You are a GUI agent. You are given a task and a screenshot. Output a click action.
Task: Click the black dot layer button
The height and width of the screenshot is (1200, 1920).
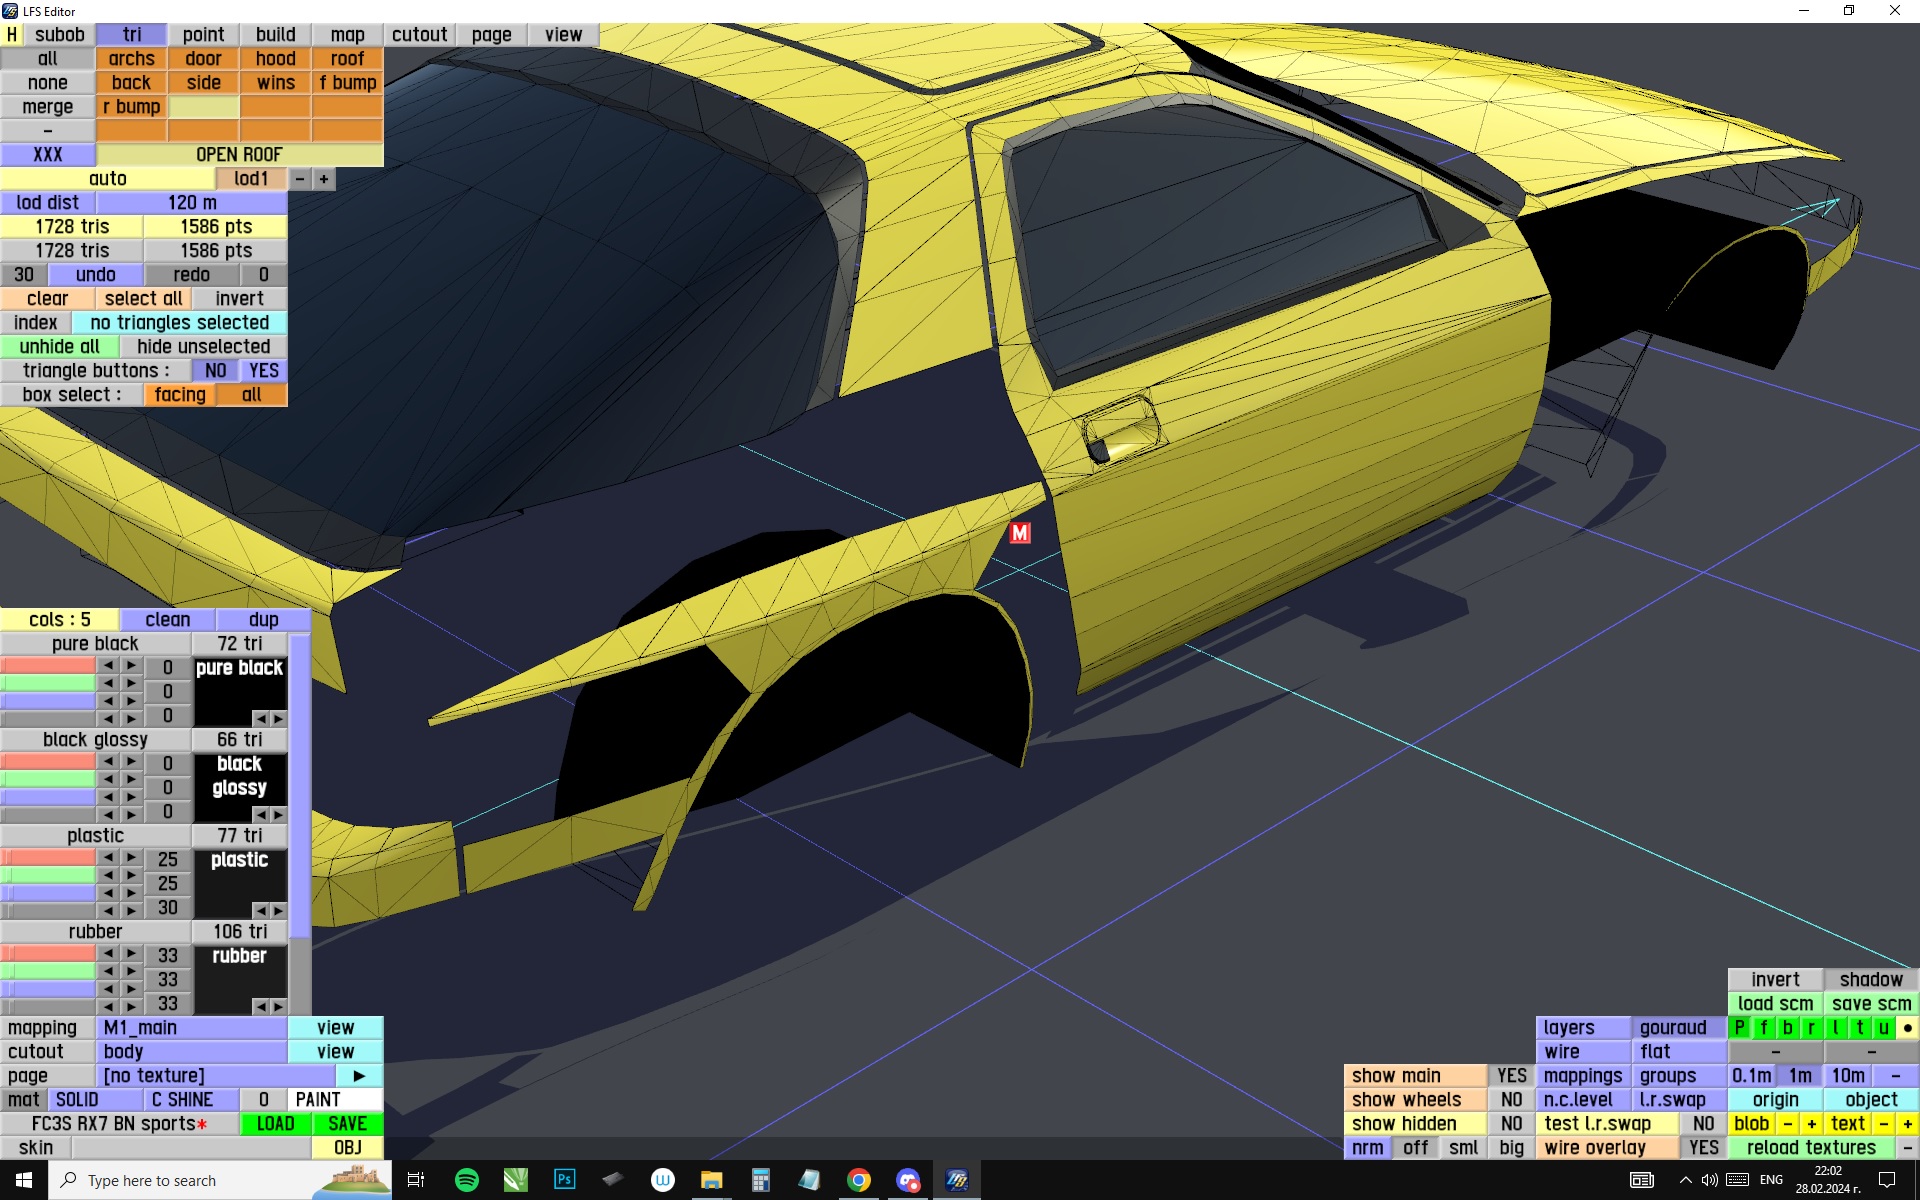(x=1907, y=1028)
